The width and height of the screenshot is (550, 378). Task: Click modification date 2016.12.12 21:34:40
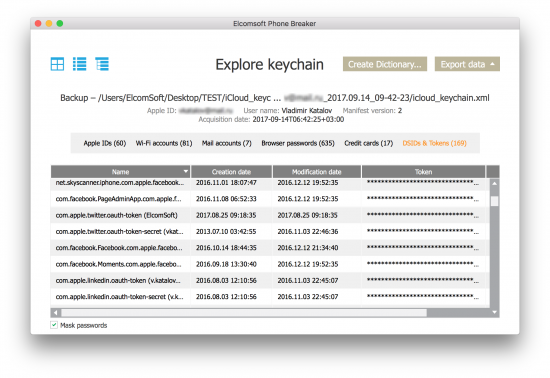(x=308, y=248)
